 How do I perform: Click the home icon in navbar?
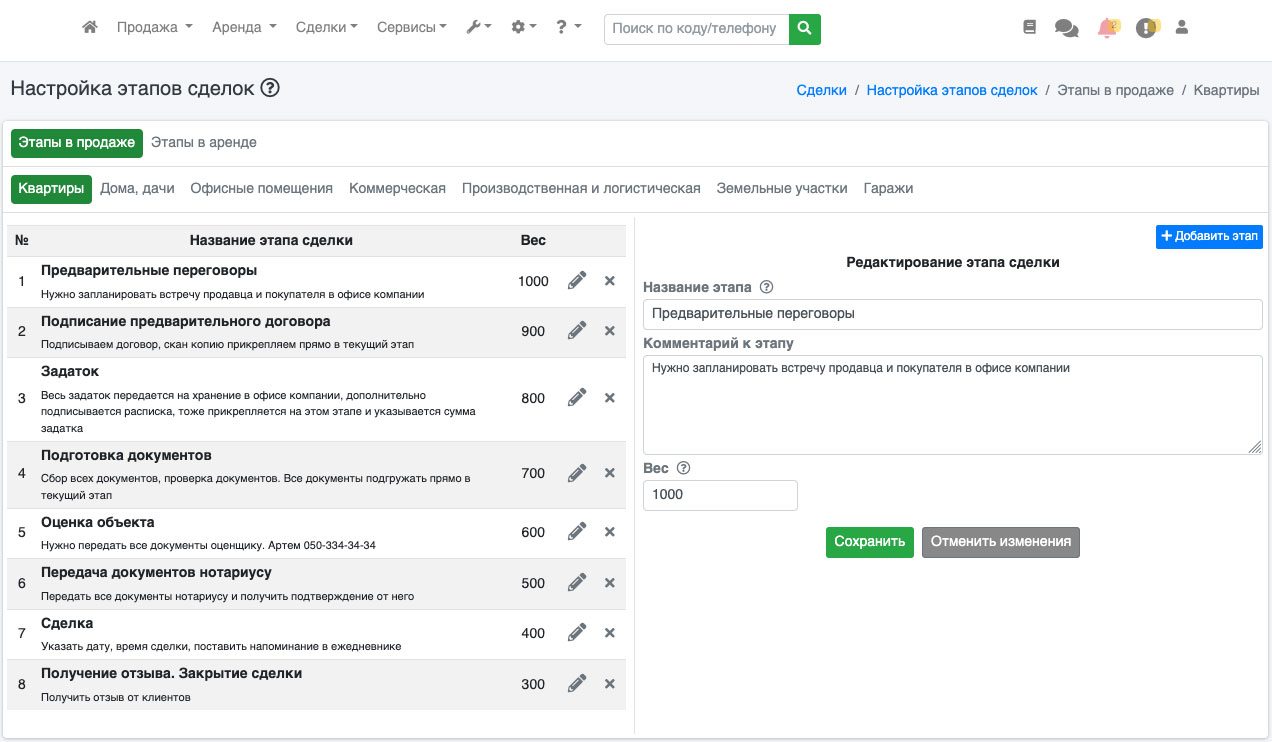point(90,28)
